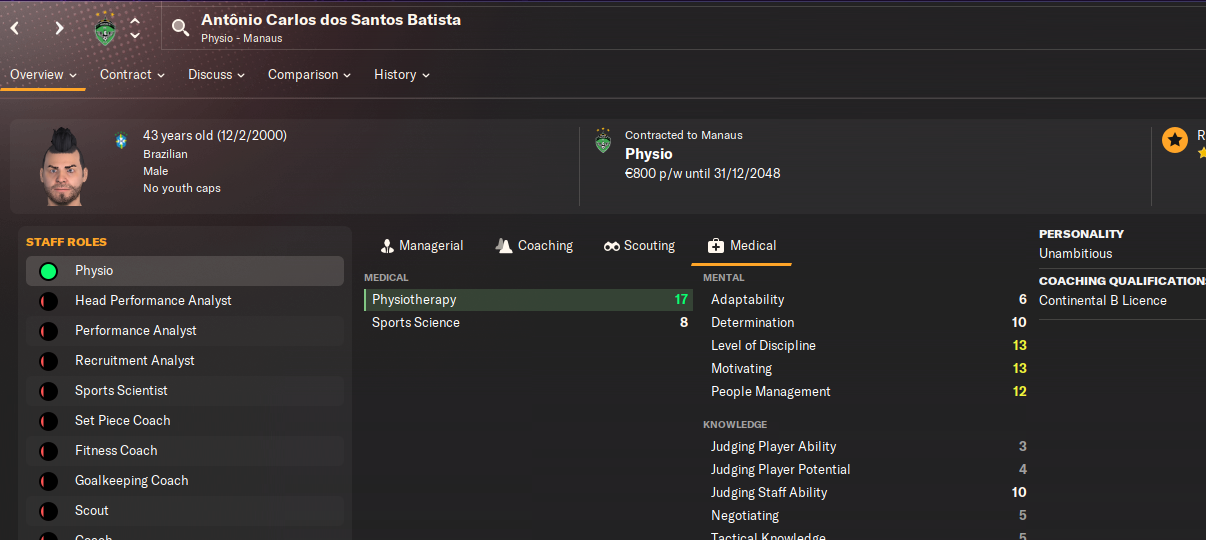Go back using the left arrow
Screen dimensions: 1206x540
(15, 28)
